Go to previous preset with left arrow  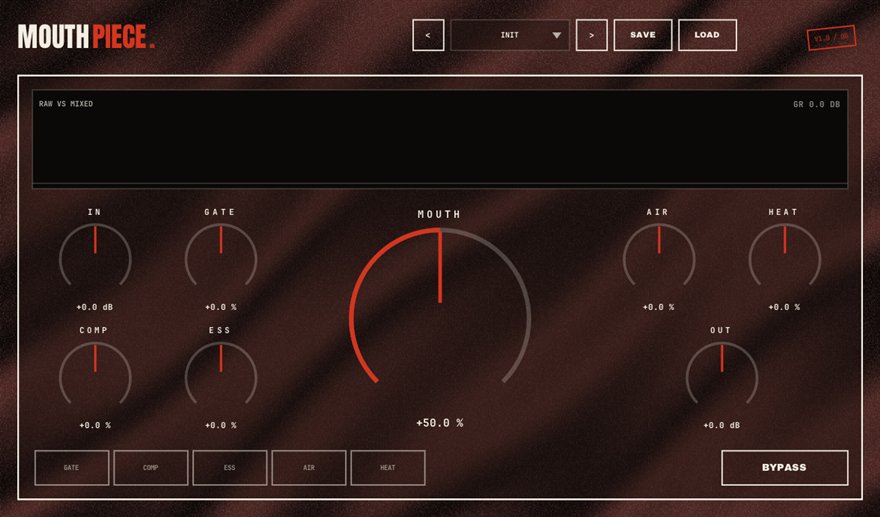click(428, 35)
